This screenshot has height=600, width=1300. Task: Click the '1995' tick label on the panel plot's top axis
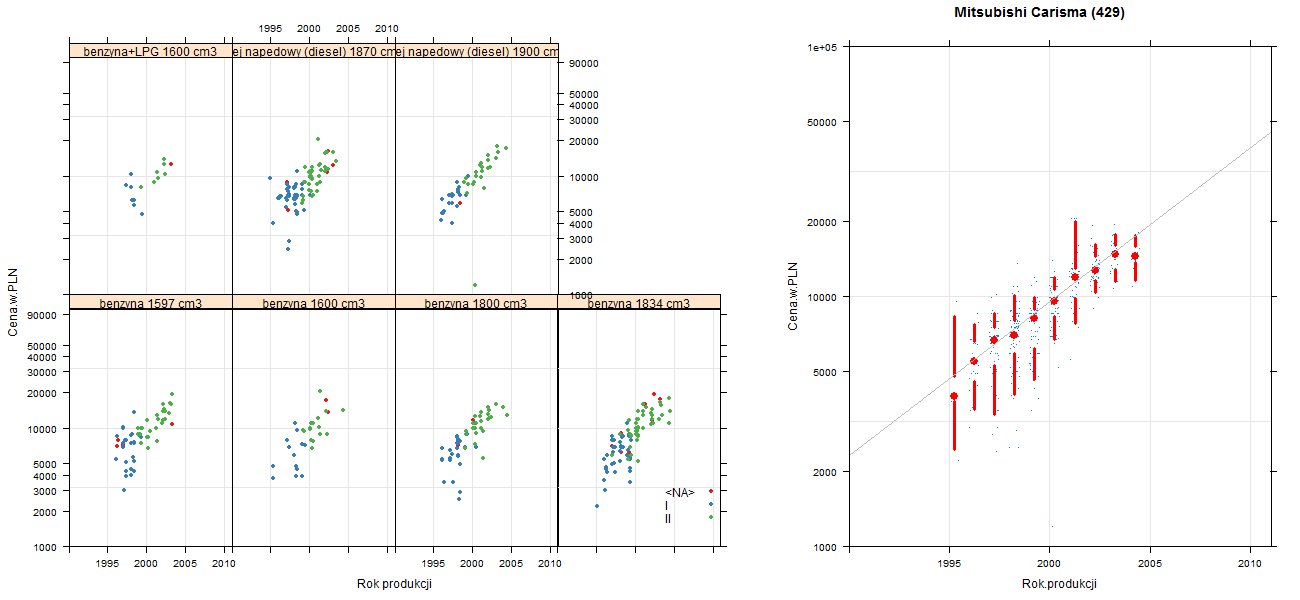click(270, 29)
